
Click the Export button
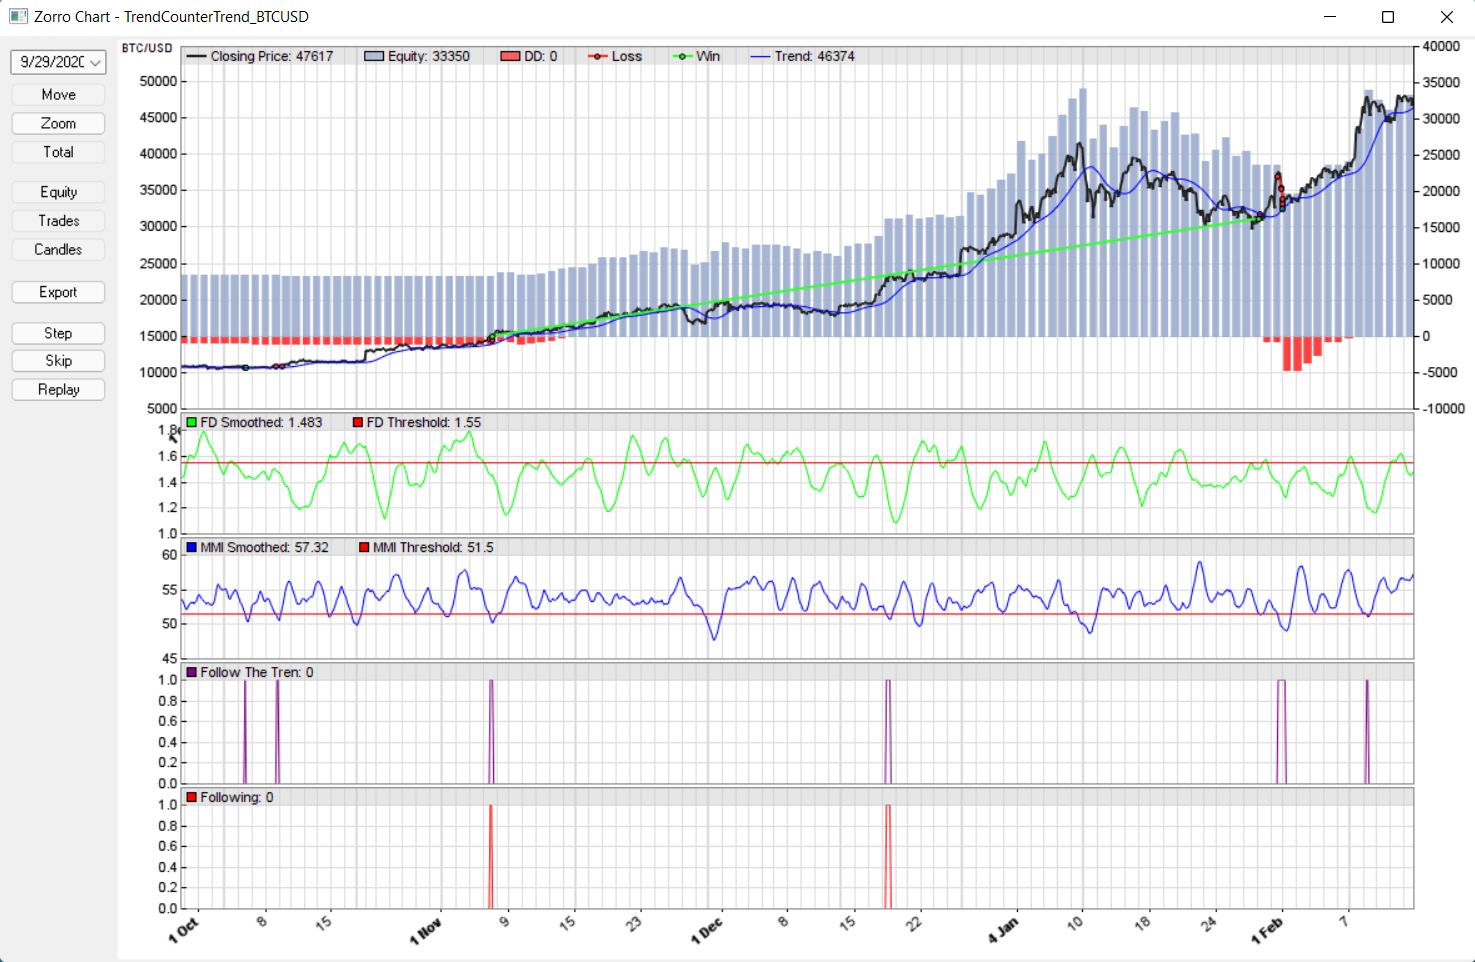[58, 292]
